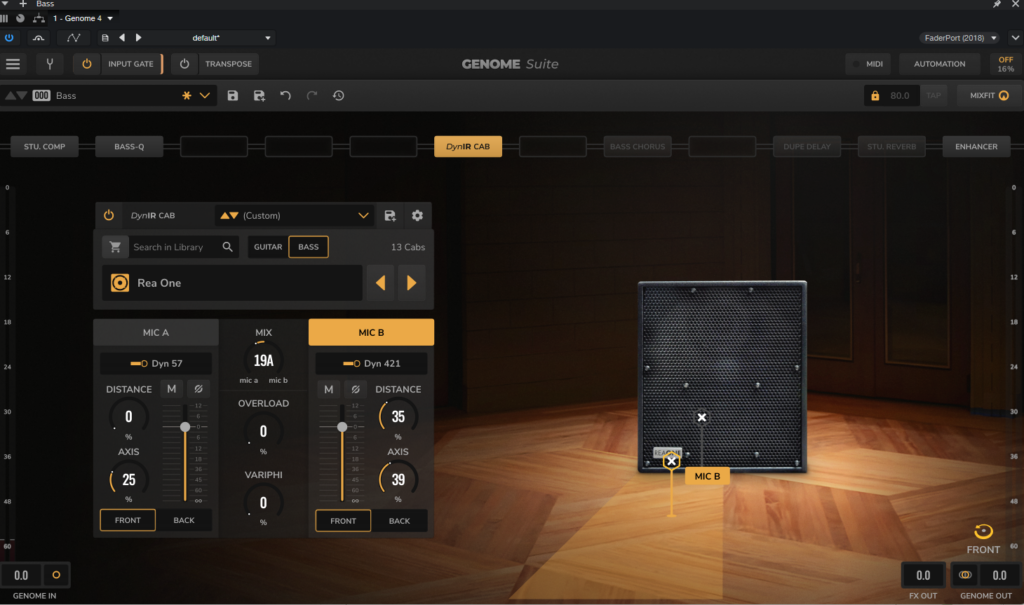Image resolution: width=1024 pixels, height=605 pixels.
Task: Save the Bass preset with disk icon
Action: 232,95
